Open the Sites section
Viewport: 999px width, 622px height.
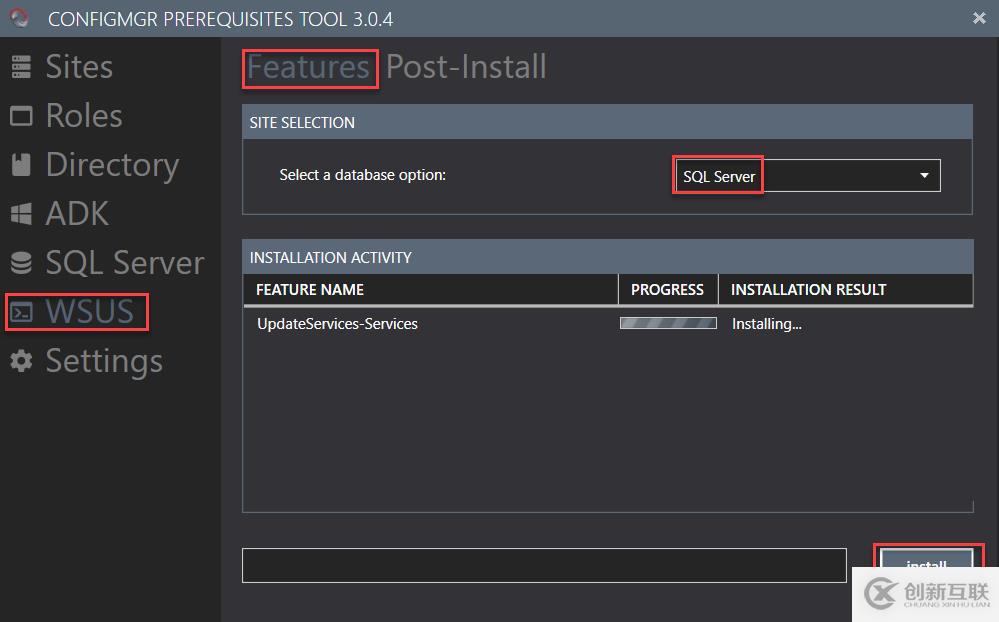click(79, 67)
